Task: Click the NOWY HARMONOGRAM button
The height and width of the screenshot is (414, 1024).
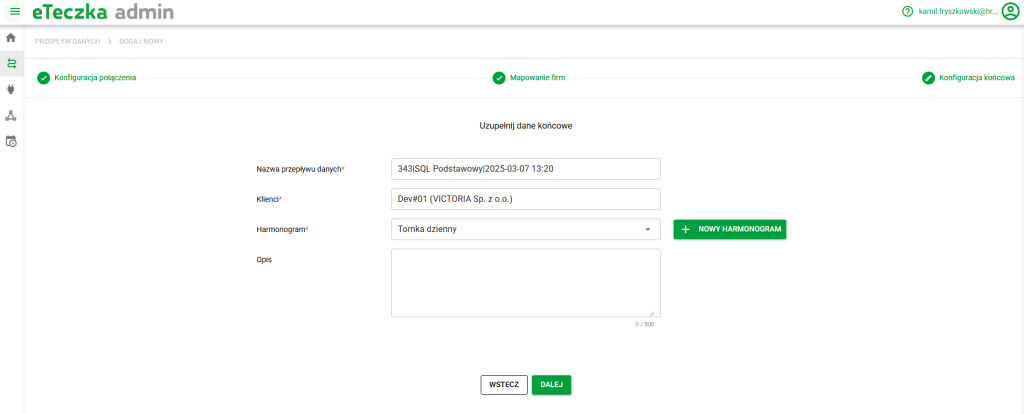Action: point(730,230)
